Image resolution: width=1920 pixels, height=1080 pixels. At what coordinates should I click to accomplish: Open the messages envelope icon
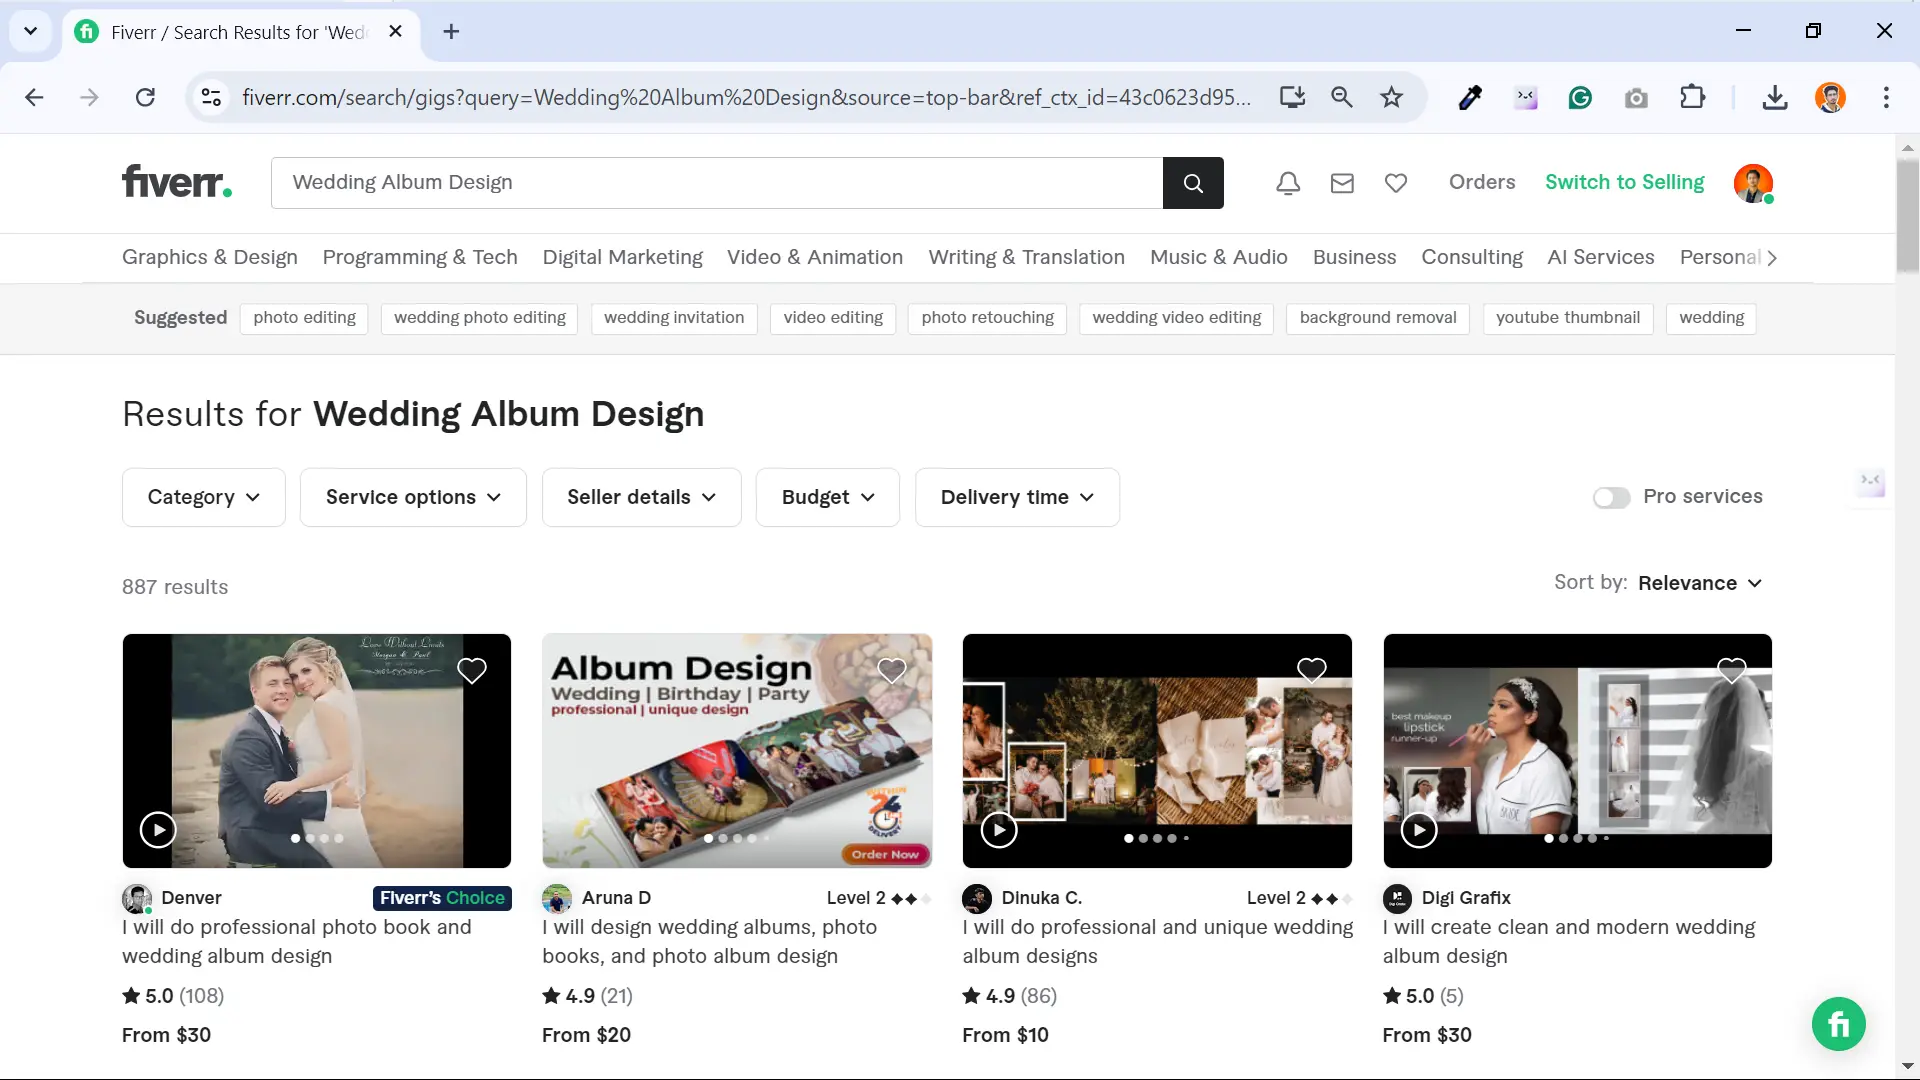click(x=1342, y=183)
